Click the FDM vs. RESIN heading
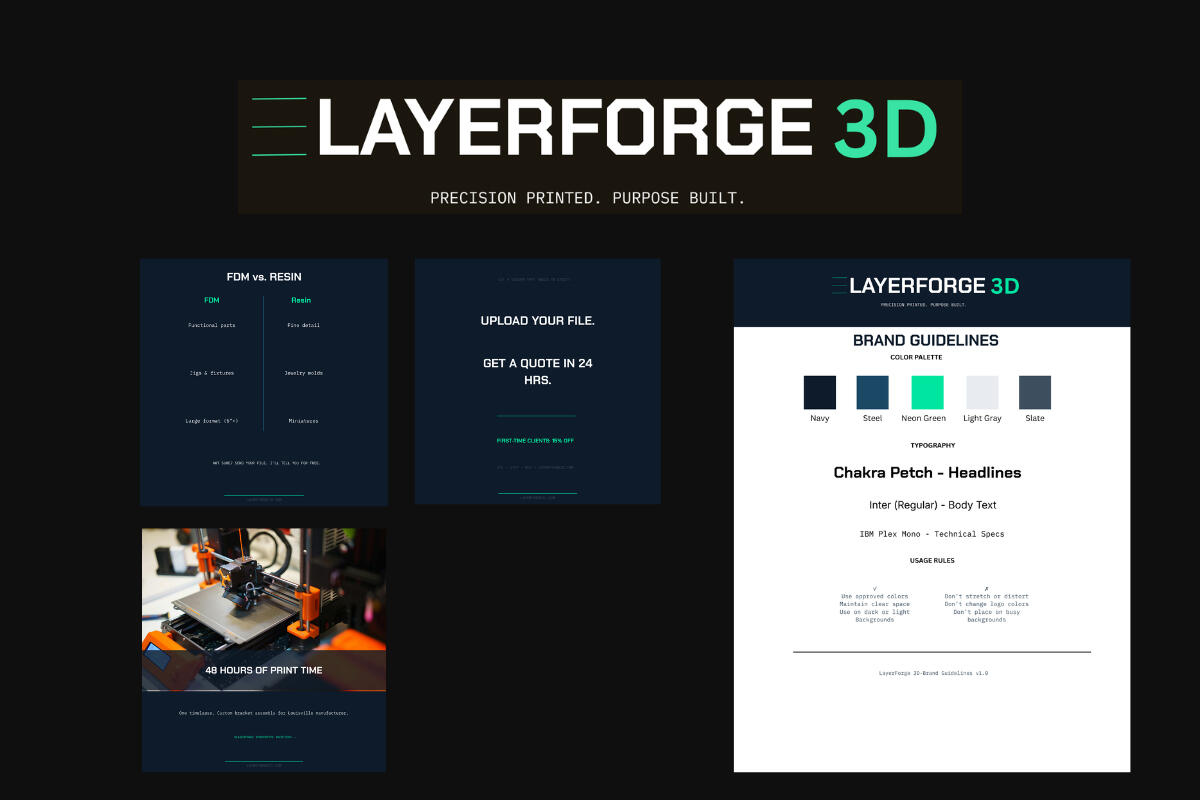1200x800 pixels. 264,277
